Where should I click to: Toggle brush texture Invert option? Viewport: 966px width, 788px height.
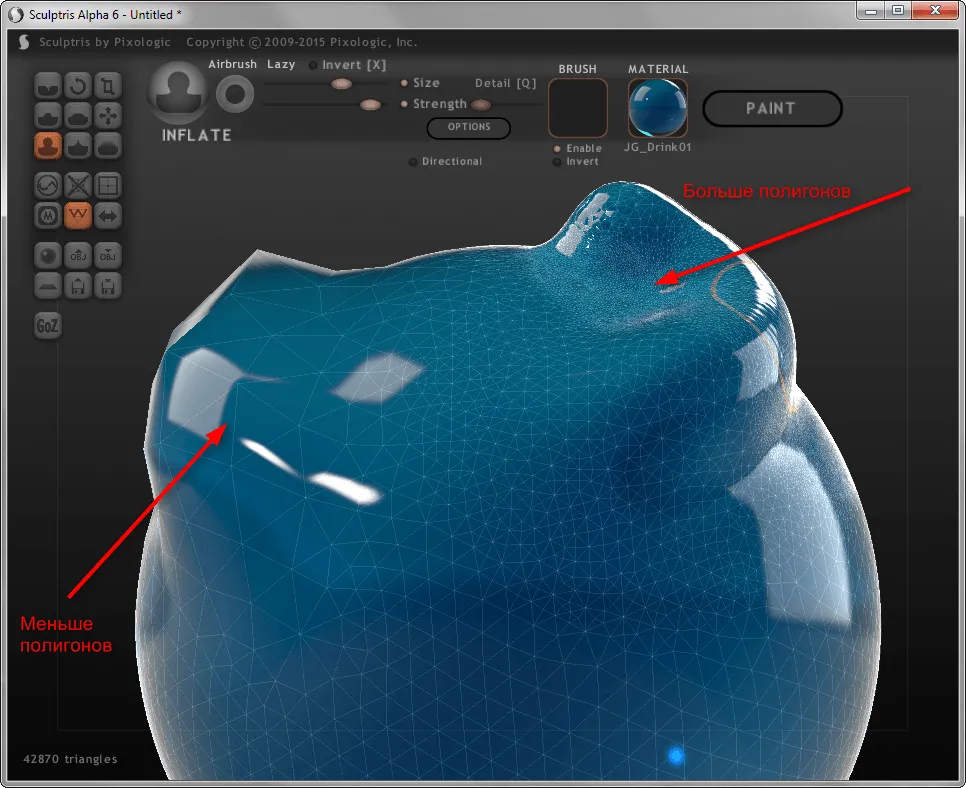(576, 161)
